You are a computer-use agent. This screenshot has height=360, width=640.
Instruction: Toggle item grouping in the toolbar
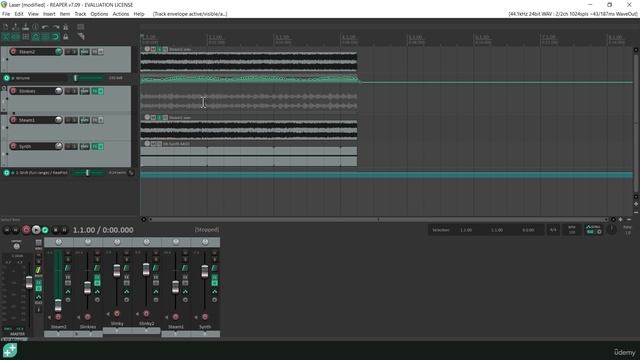click(x=16, y=37)
